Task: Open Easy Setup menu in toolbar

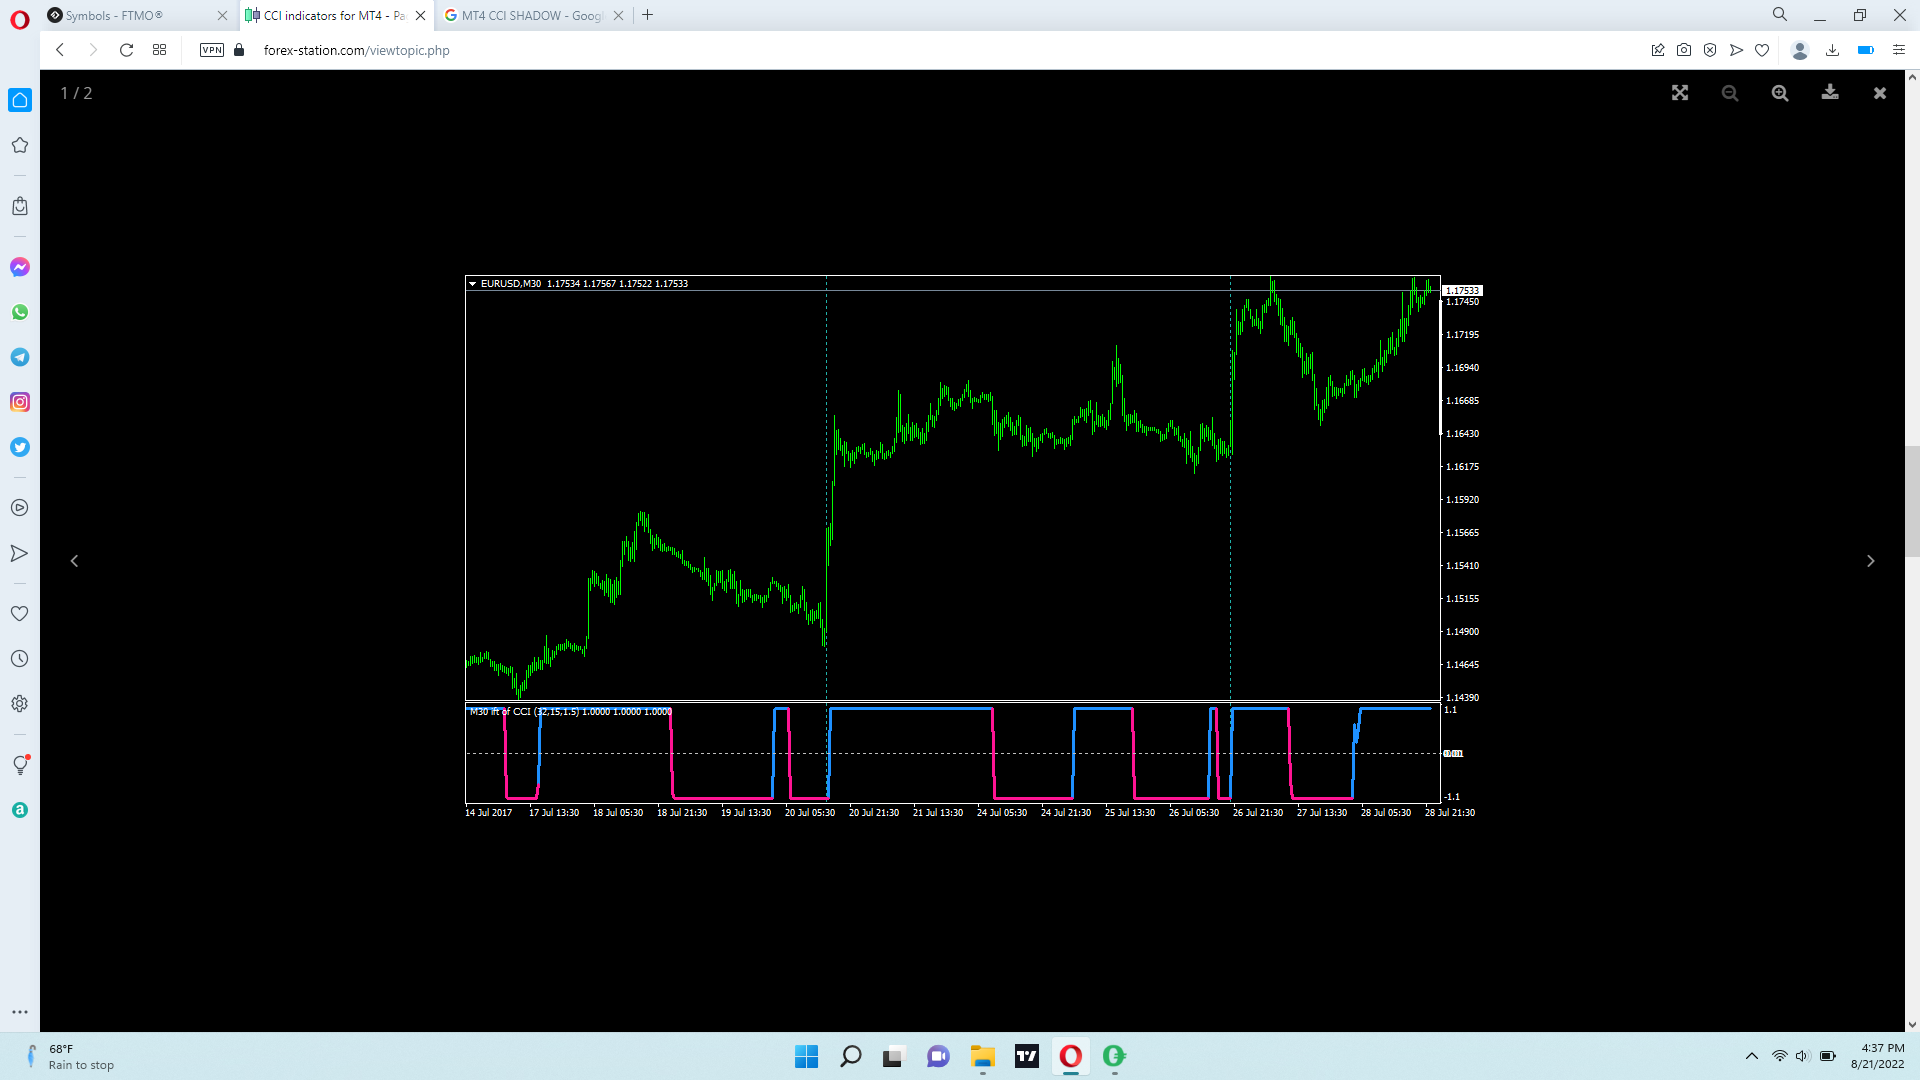Action: click(1899, 50)
